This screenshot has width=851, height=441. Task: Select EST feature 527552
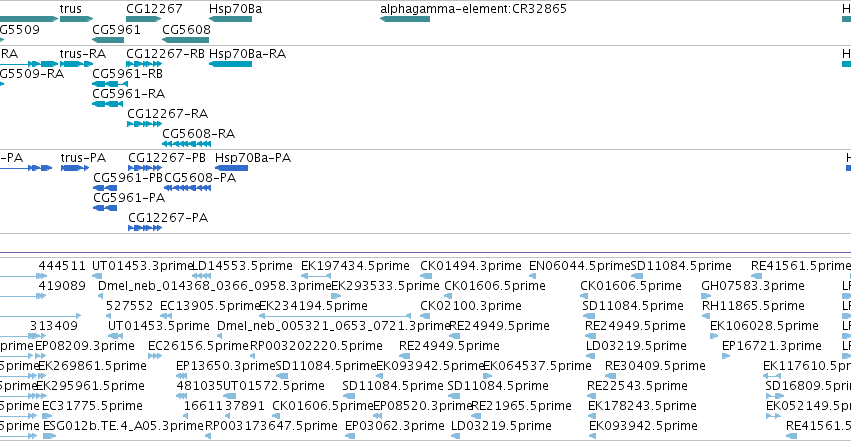click(x=130, y=306)
